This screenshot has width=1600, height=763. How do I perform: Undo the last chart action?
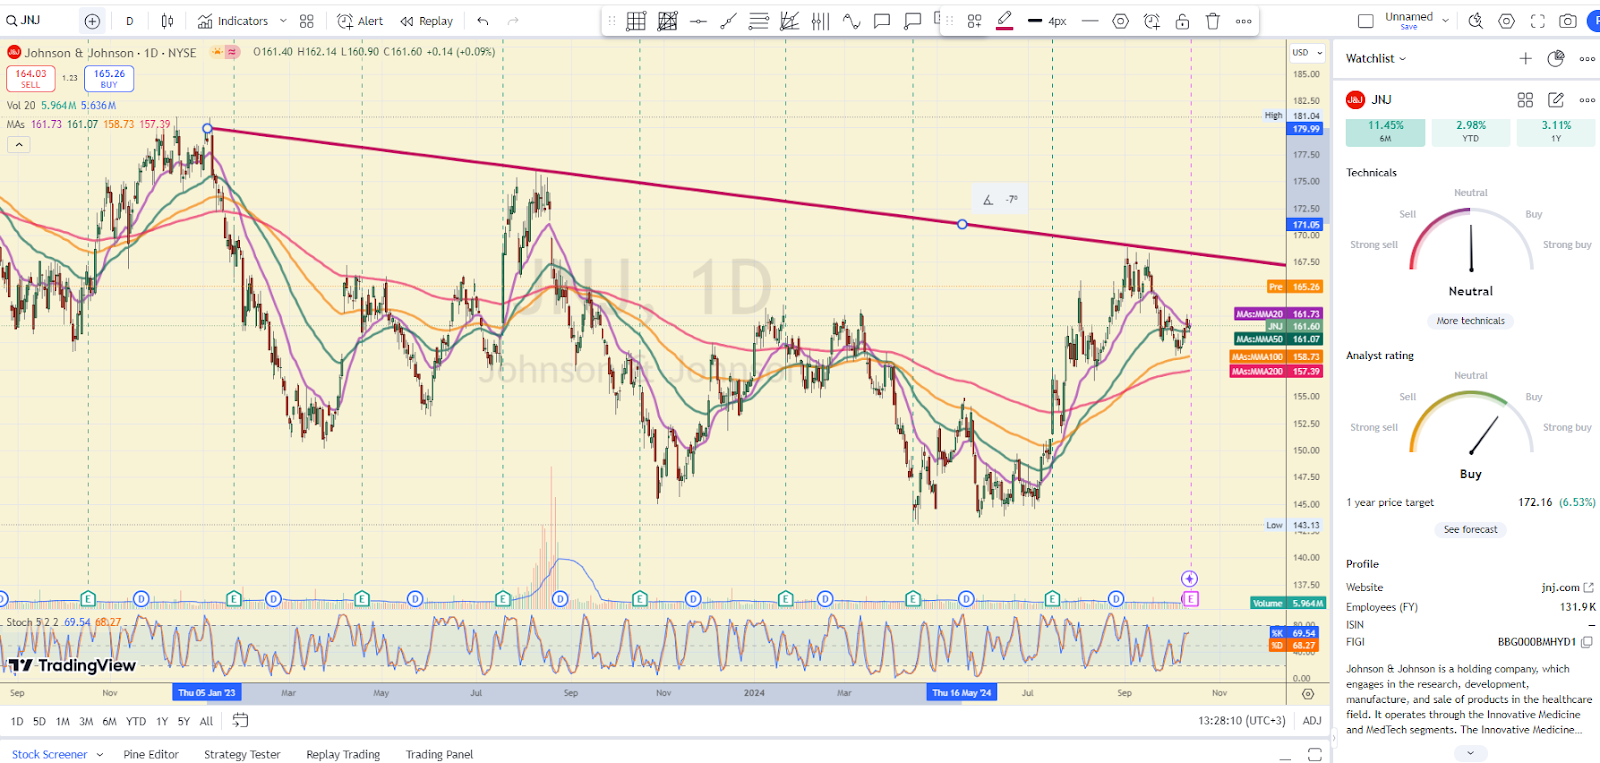pyautogui.click(x=483, y=21)
